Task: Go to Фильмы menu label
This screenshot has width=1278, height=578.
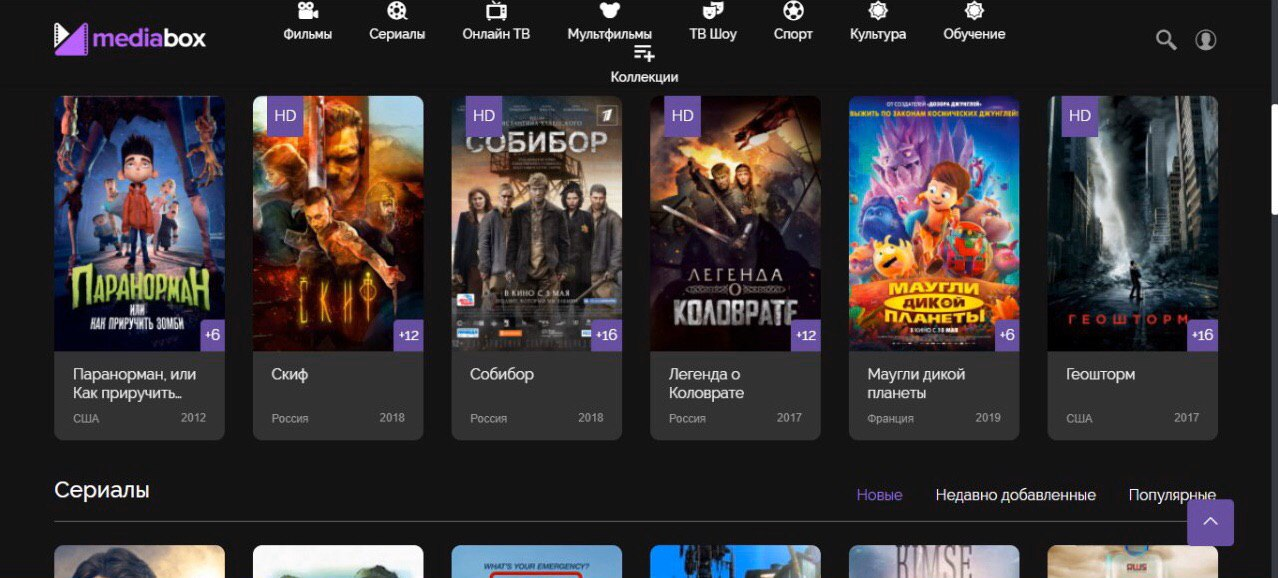Action: (308, 34)
